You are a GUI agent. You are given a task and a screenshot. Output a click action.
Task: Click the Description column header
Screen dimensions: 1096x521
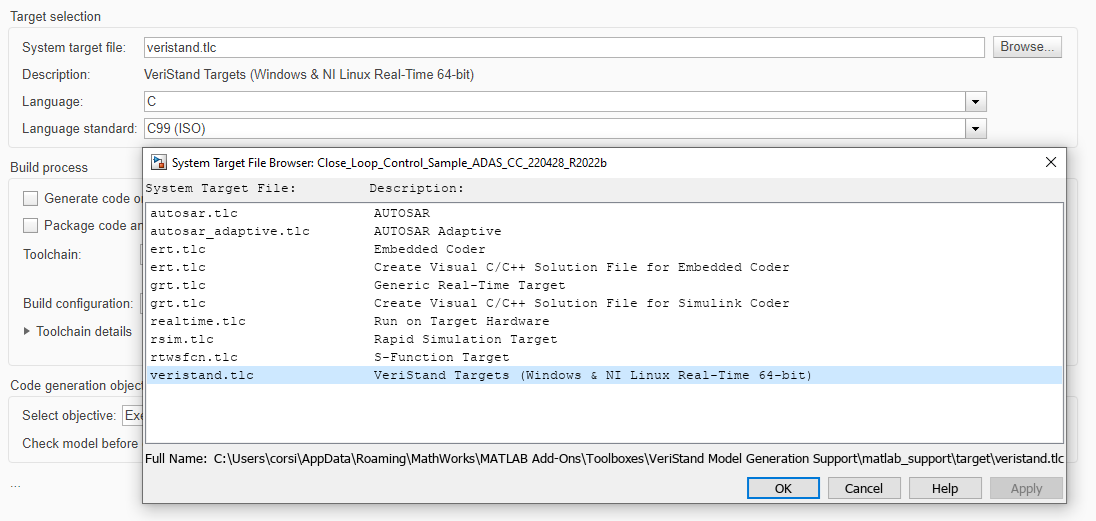417,189
